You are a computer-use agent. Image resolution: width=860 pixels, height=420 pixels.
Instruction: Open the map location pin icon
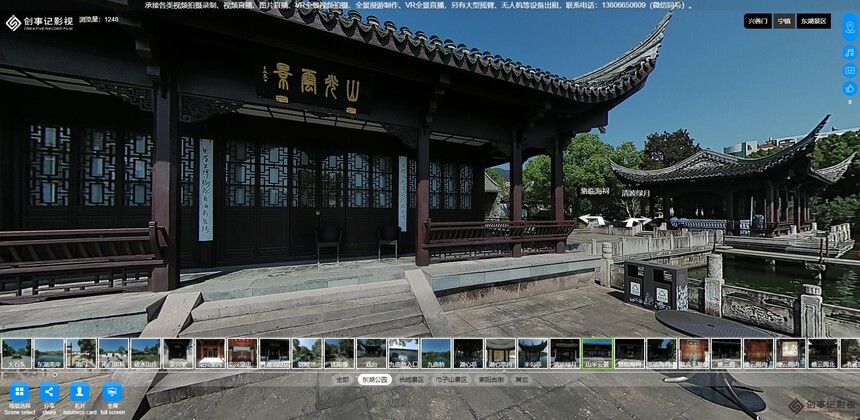850,27
